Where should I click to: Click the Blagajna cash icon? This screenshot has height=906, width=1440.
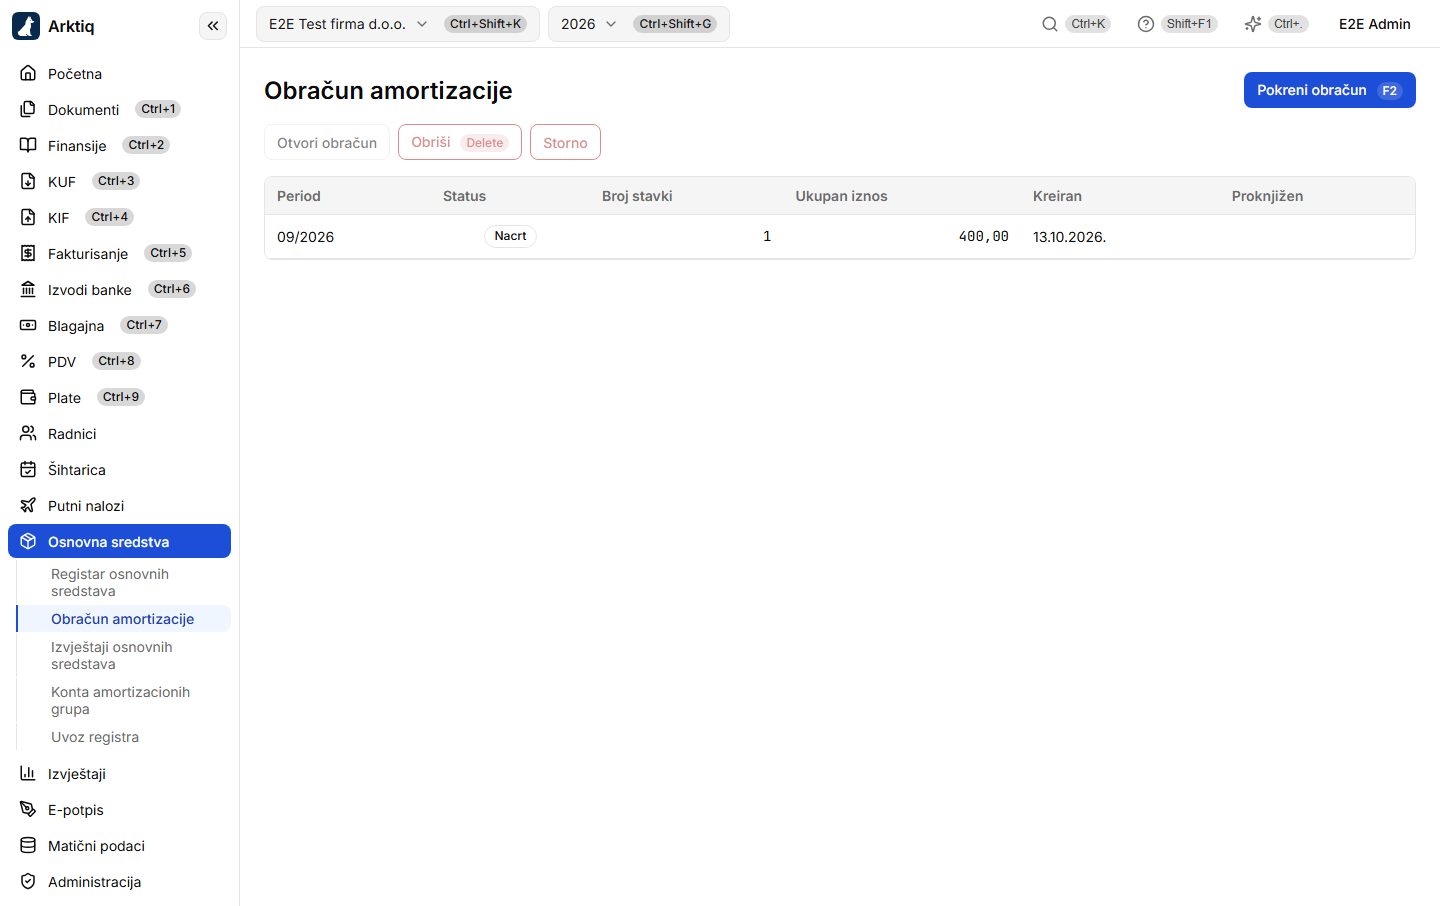point(28,325)
